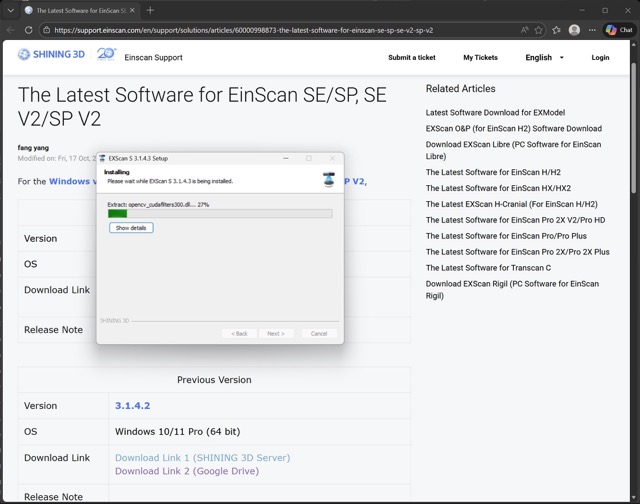Open EXScan O&P (for EinScan H2) article
The image size is (640, 504).
coord(513,129)
